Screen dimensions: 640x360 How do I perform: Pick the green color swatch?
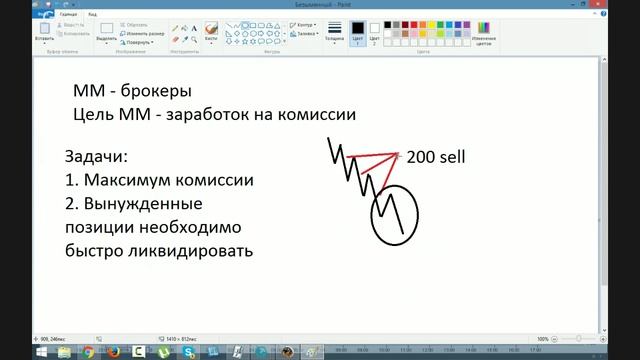[440, 25]
